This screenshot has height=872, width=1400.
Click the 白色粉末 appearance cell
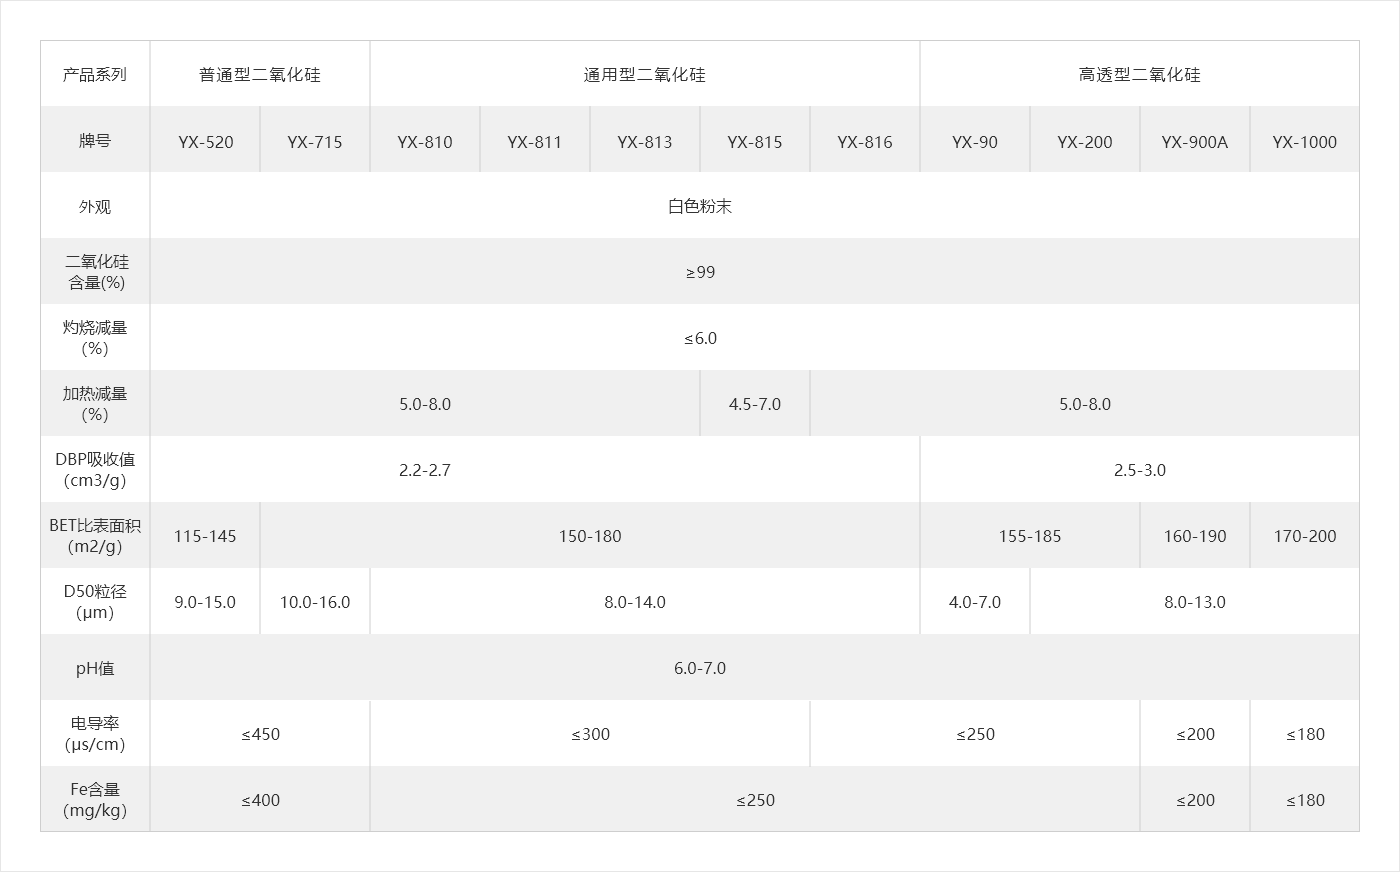pos(700,207)
